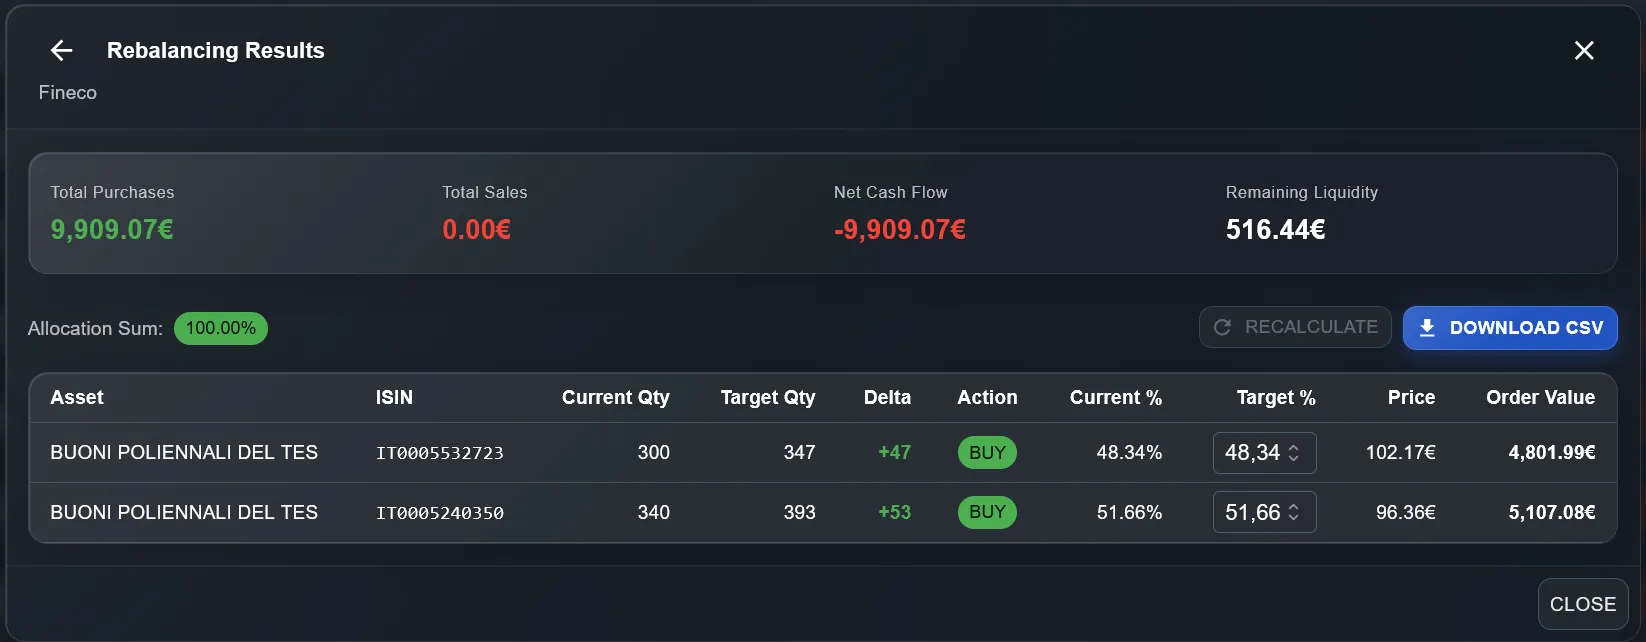This screenshot has height=642, width=1646.
Task: Click the Target Qty column header
Action: [x=767, y=397]
